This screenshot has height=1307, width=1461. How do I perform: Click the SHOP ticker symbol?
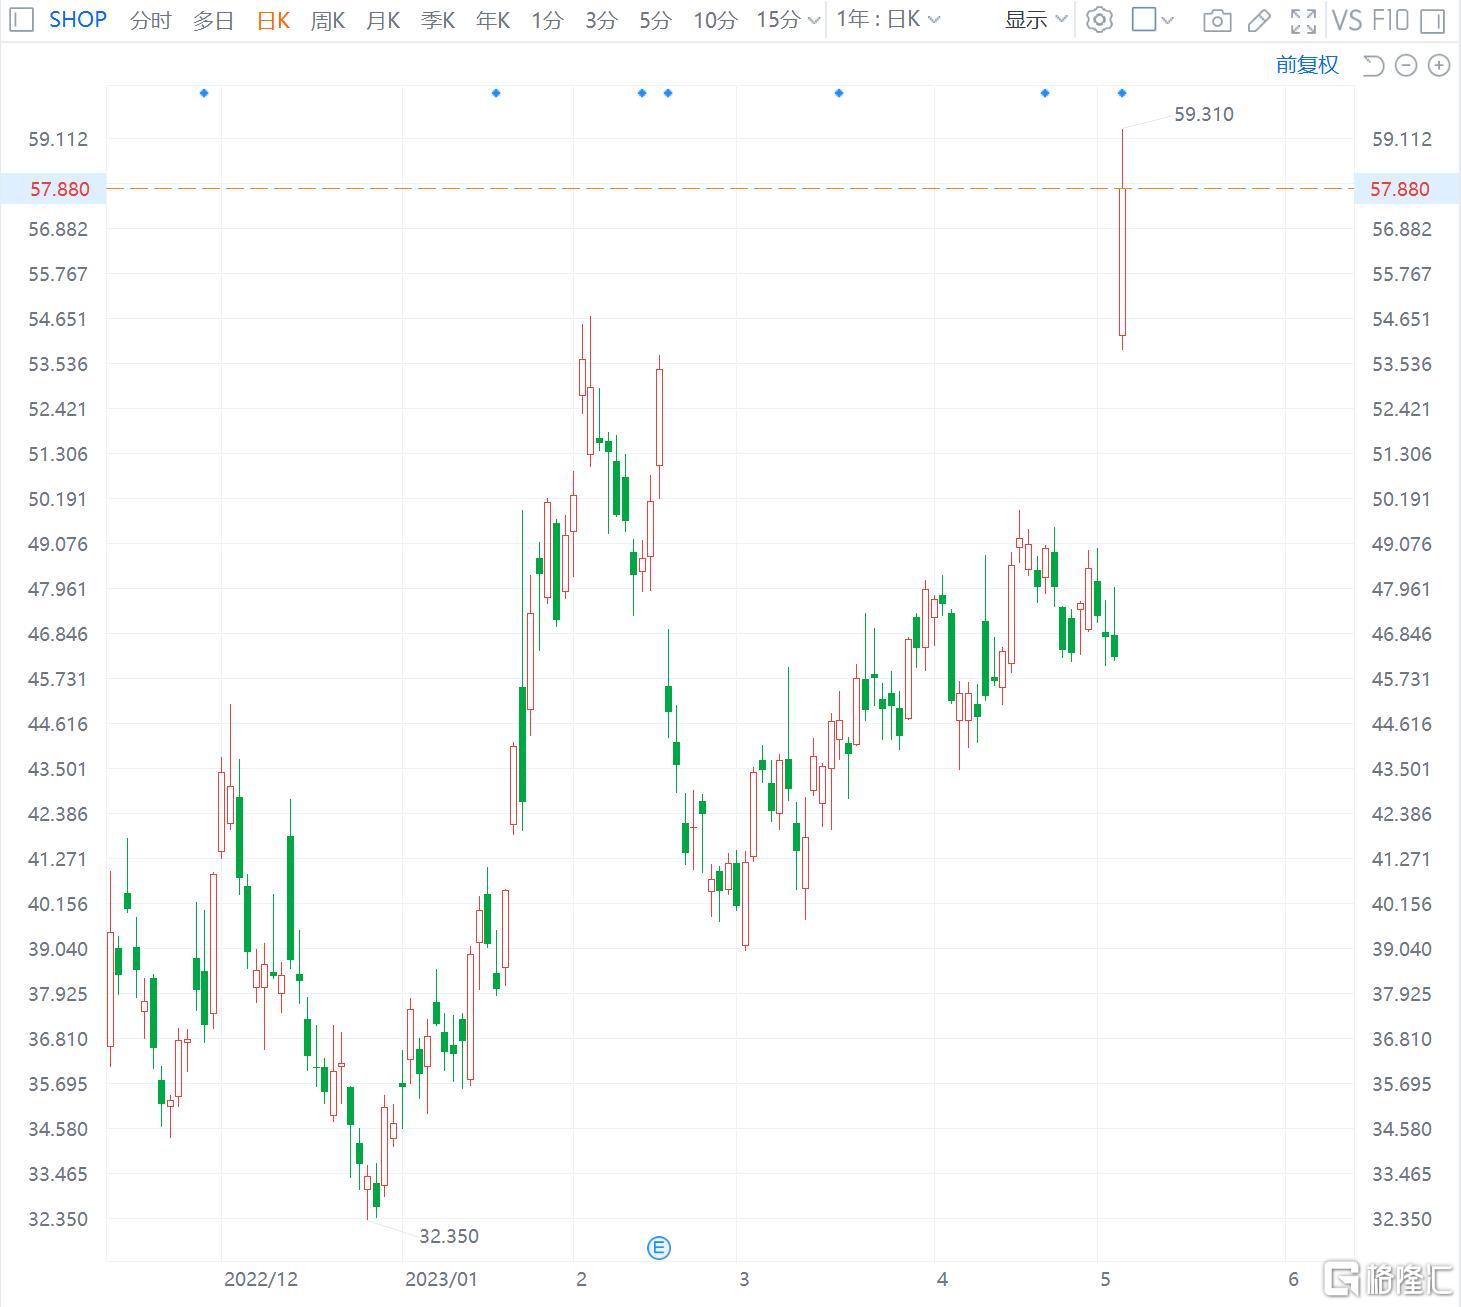(78, 19)
